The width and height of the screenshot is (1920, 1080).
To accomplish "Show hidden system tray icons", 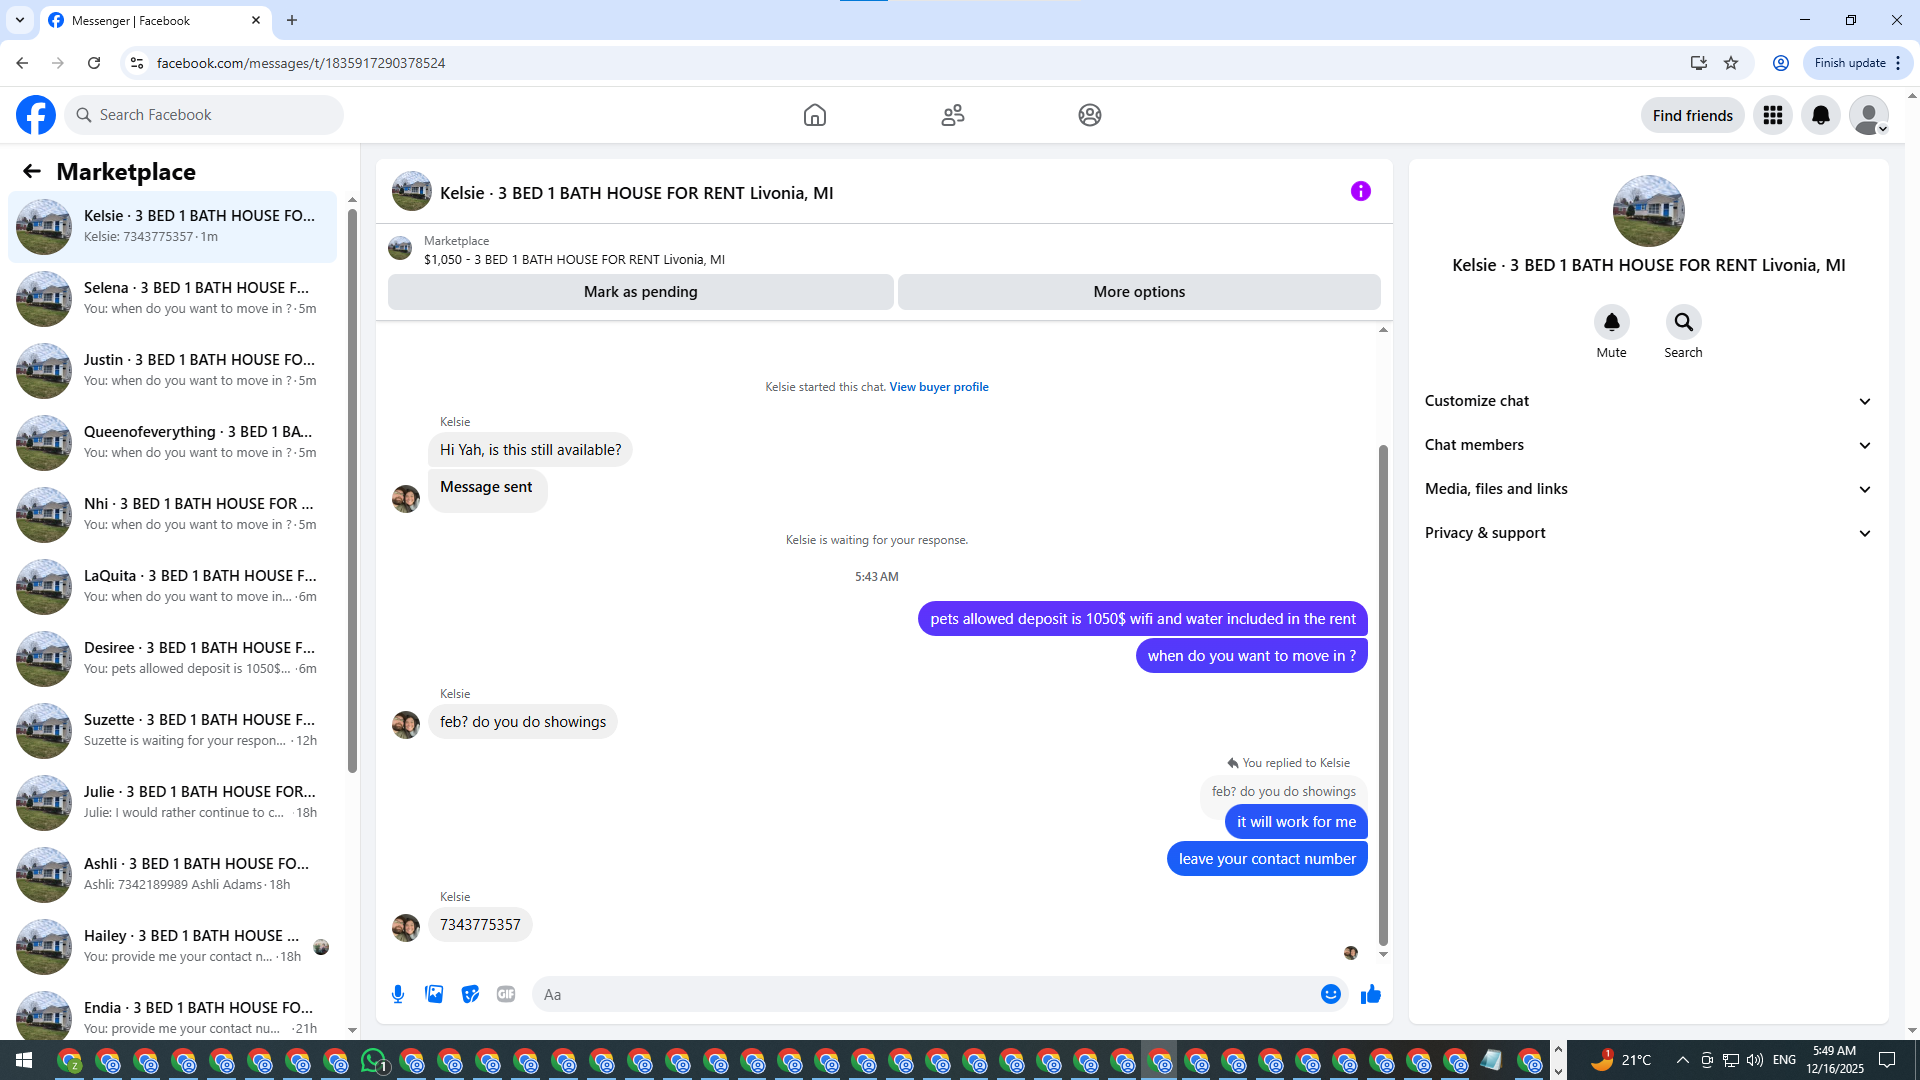I will (1682, 1060).
